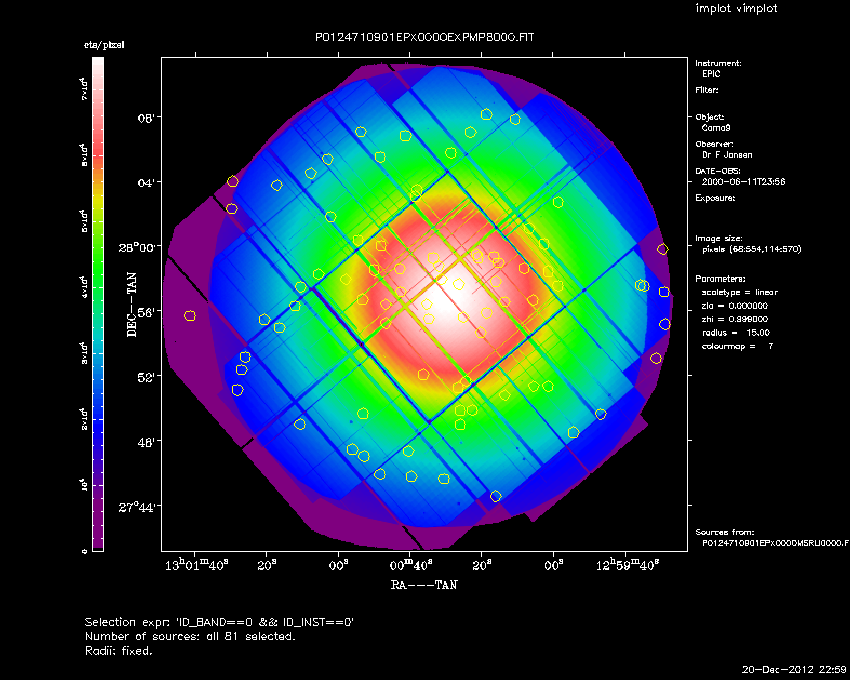Click the 04' declination tick label
Viewport: 850px width, 680px height.
pyautogui.click(x=146, y=182)
